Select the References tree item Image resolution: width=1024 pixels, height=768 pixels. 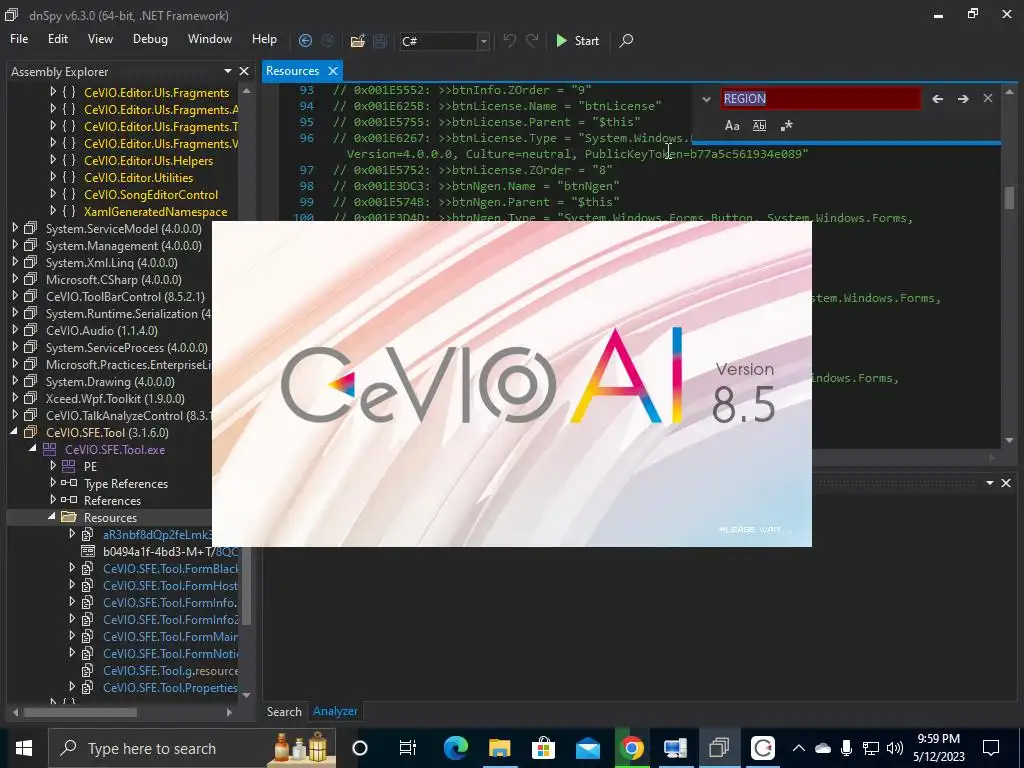(x=112, y=500)
